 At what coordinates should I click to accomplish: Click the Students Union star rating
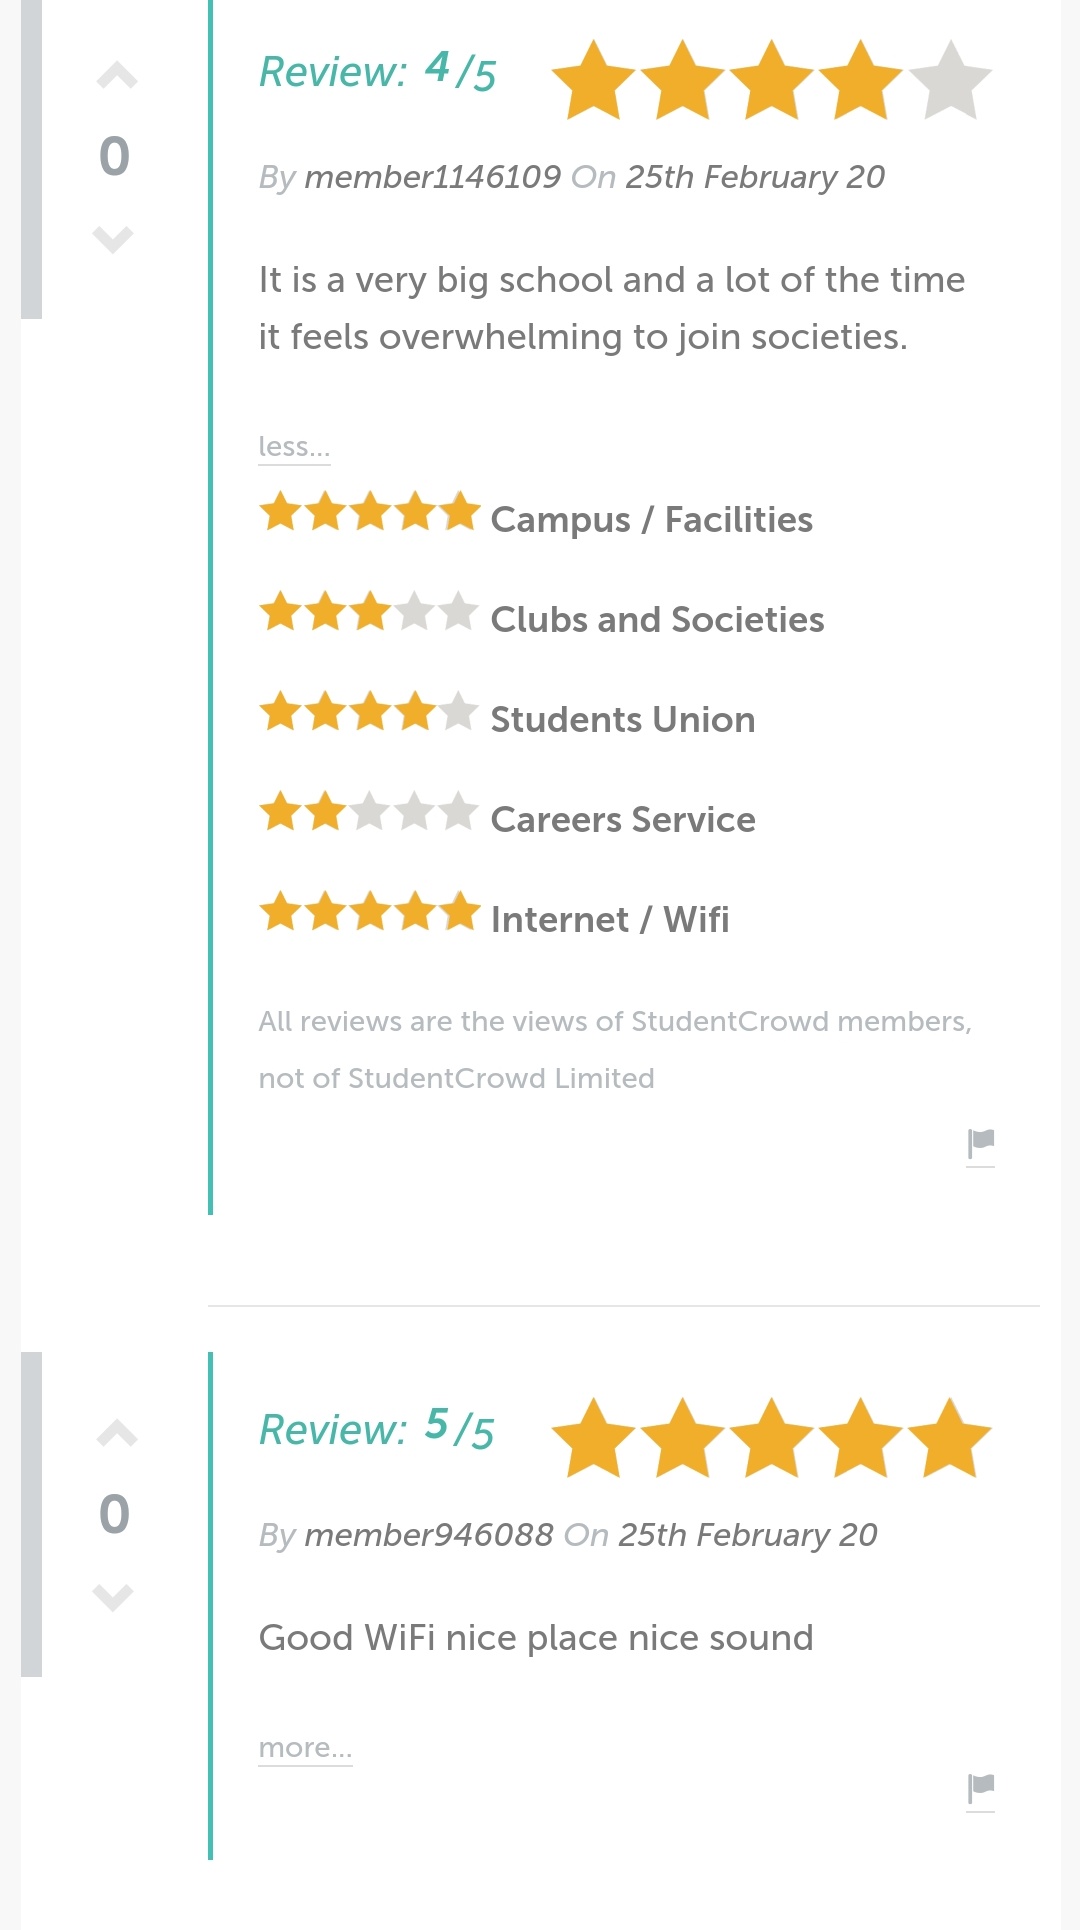369,713
